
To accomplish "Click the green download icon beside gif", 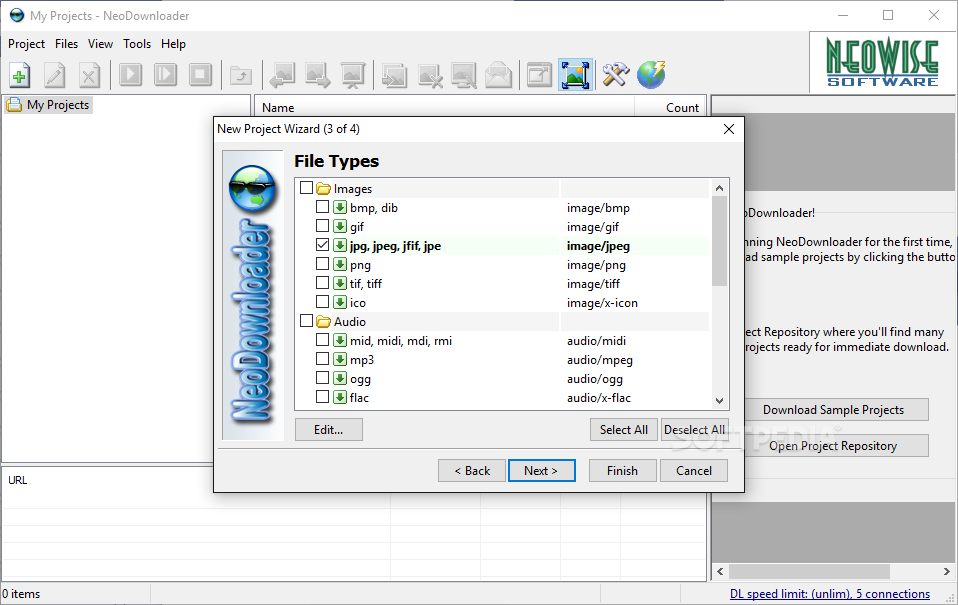I will click(x=340, y=226).
